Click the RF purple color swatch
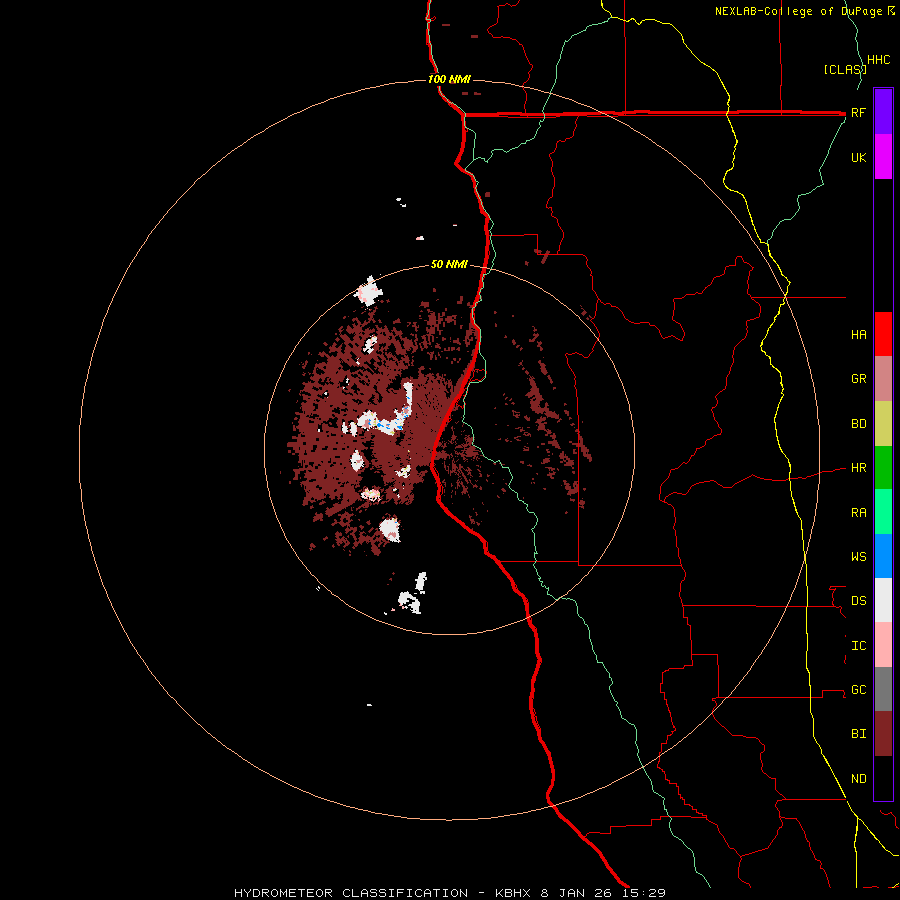The height and width of the screenshot is (900, 900). (x=883, y=112)
